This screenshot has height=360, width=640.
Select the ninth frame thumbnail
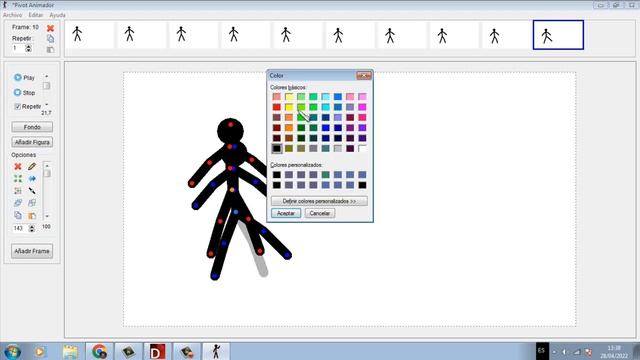(x=506, y=35)
